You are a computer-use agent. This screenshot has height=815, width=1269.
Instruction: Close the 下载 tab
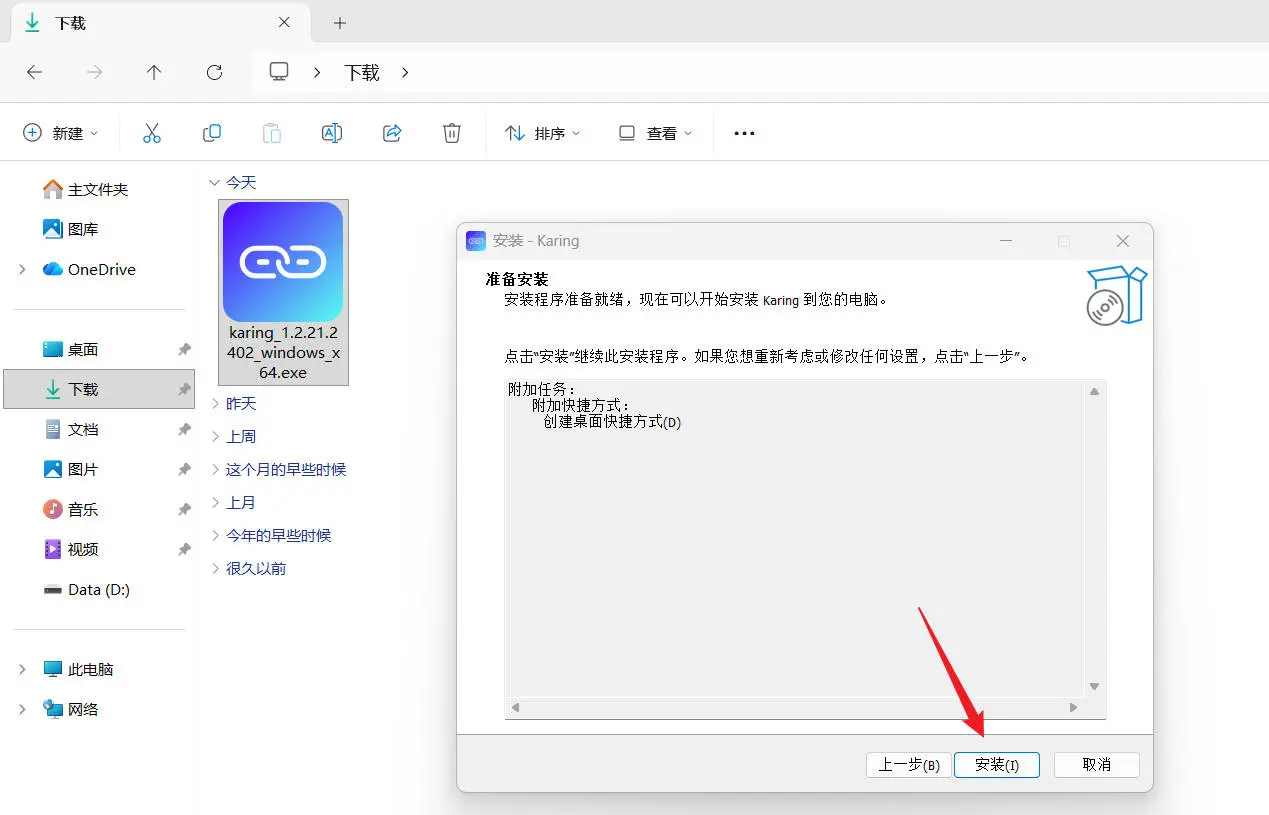[284, 22]
